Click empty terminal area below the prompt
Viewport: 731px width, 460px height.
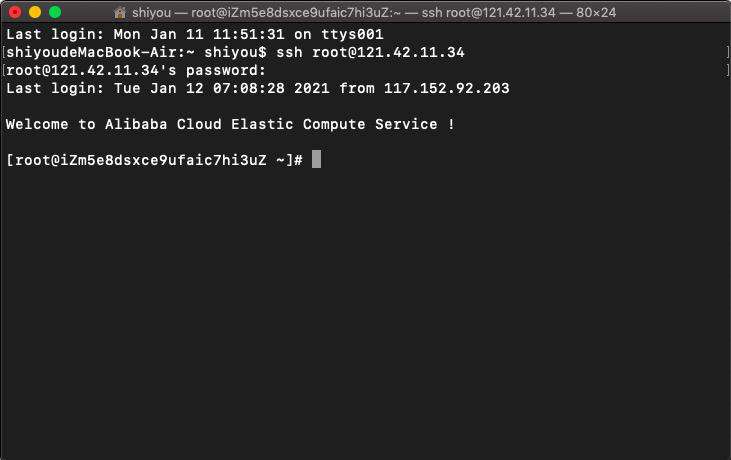[366, 308]
